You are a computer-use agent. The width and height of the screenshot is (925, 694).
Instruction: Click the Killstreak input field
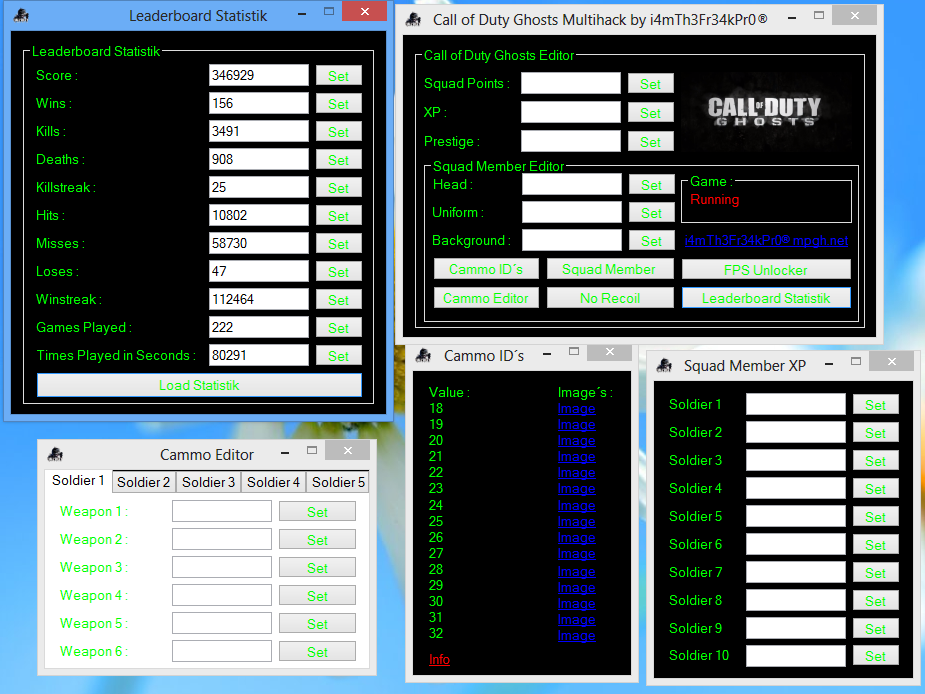click(x=259, y=187)
